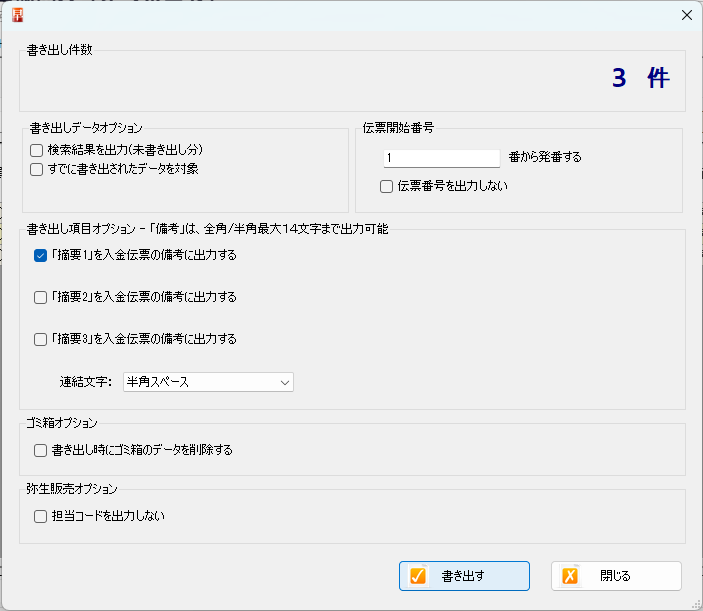Screen dimensions: 703x611
Task: Click the 閉じる button text
Action: [615, 576]
